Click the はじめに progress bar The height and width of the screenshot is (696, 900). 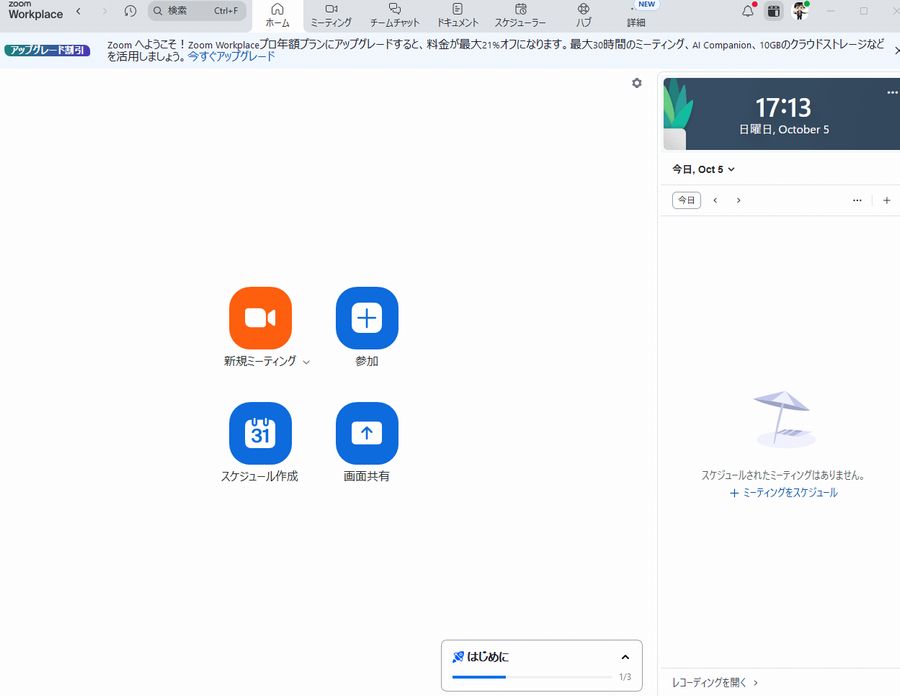pos(531,677)
